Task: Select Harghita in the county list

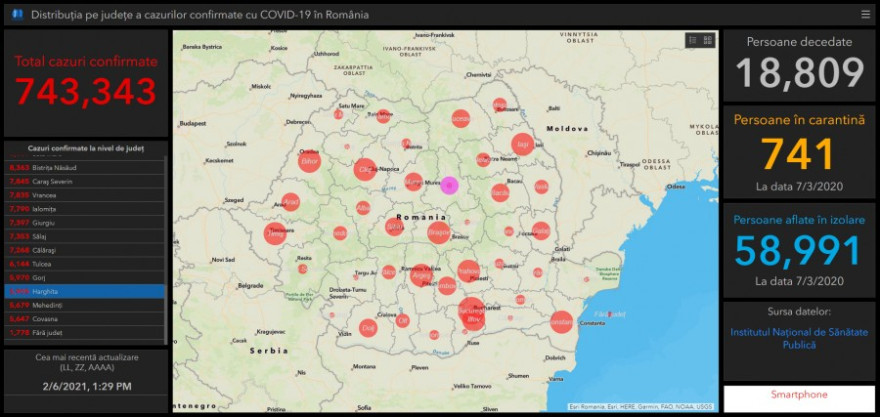Action: tap(84, 291)
